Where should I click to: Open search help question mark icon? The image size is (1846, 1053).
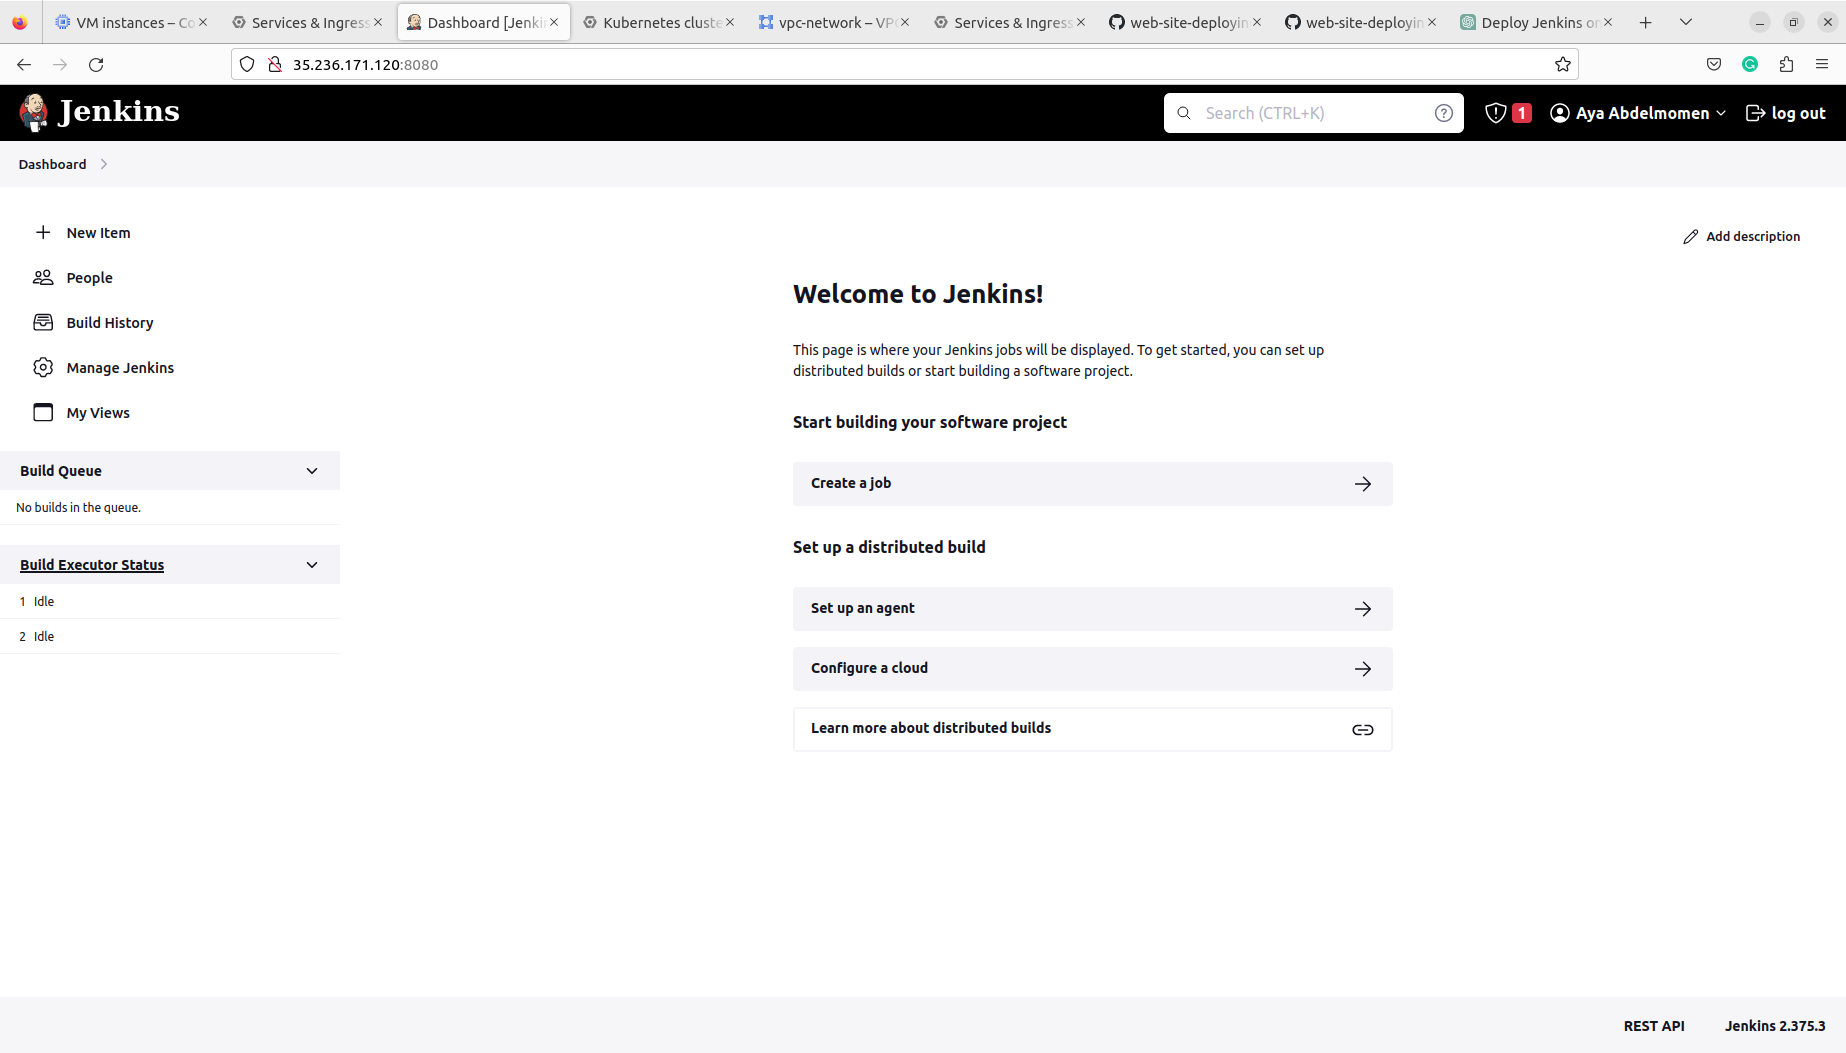pyautogui.click(x=1443, y=113)
